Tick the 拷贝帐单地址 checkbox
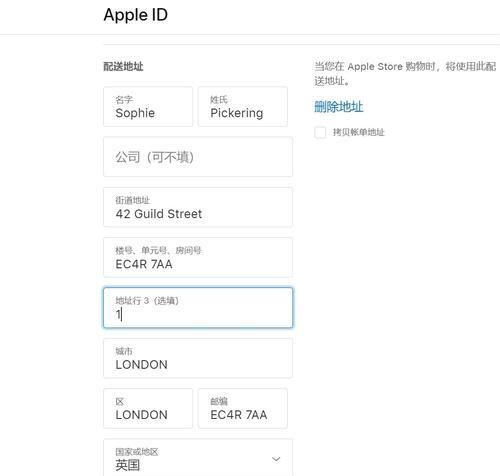500x476 pixels. point(320,132)
